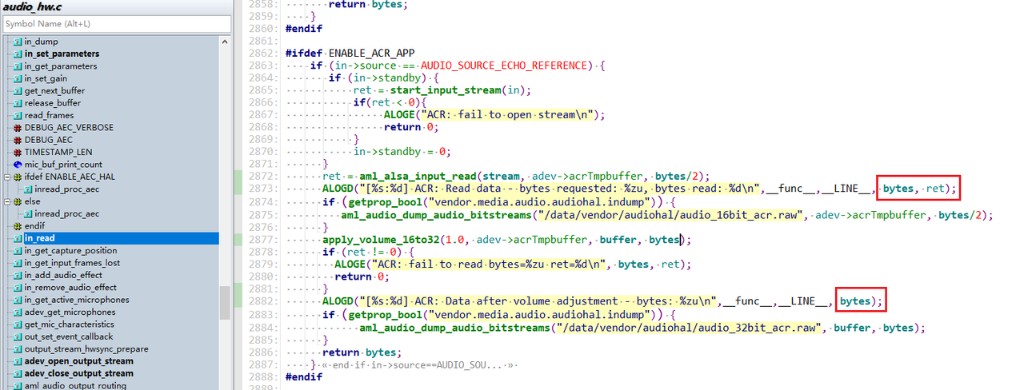
Task: Click the #endif on line 2888
Action: (304, 377)
